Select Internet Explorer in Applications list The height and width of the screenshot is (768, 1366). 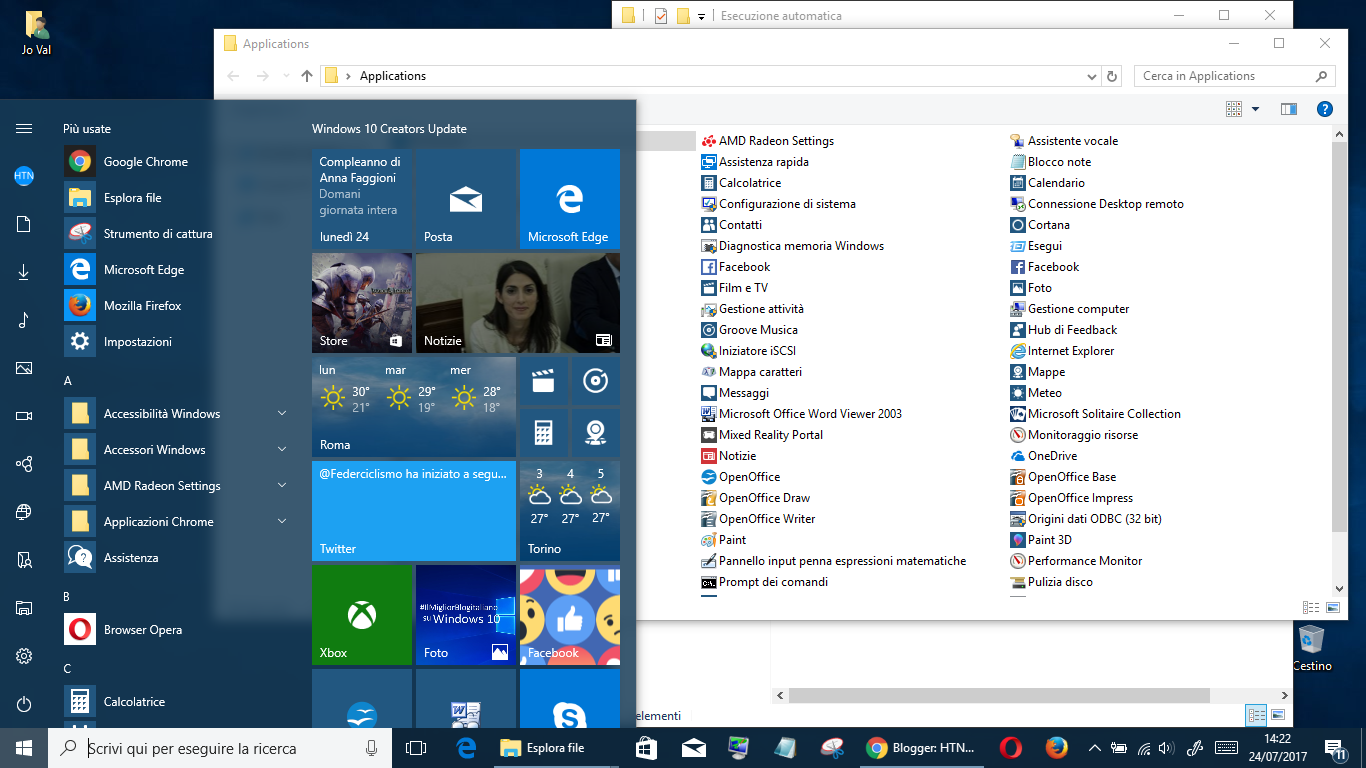(x=1062, y=351)
